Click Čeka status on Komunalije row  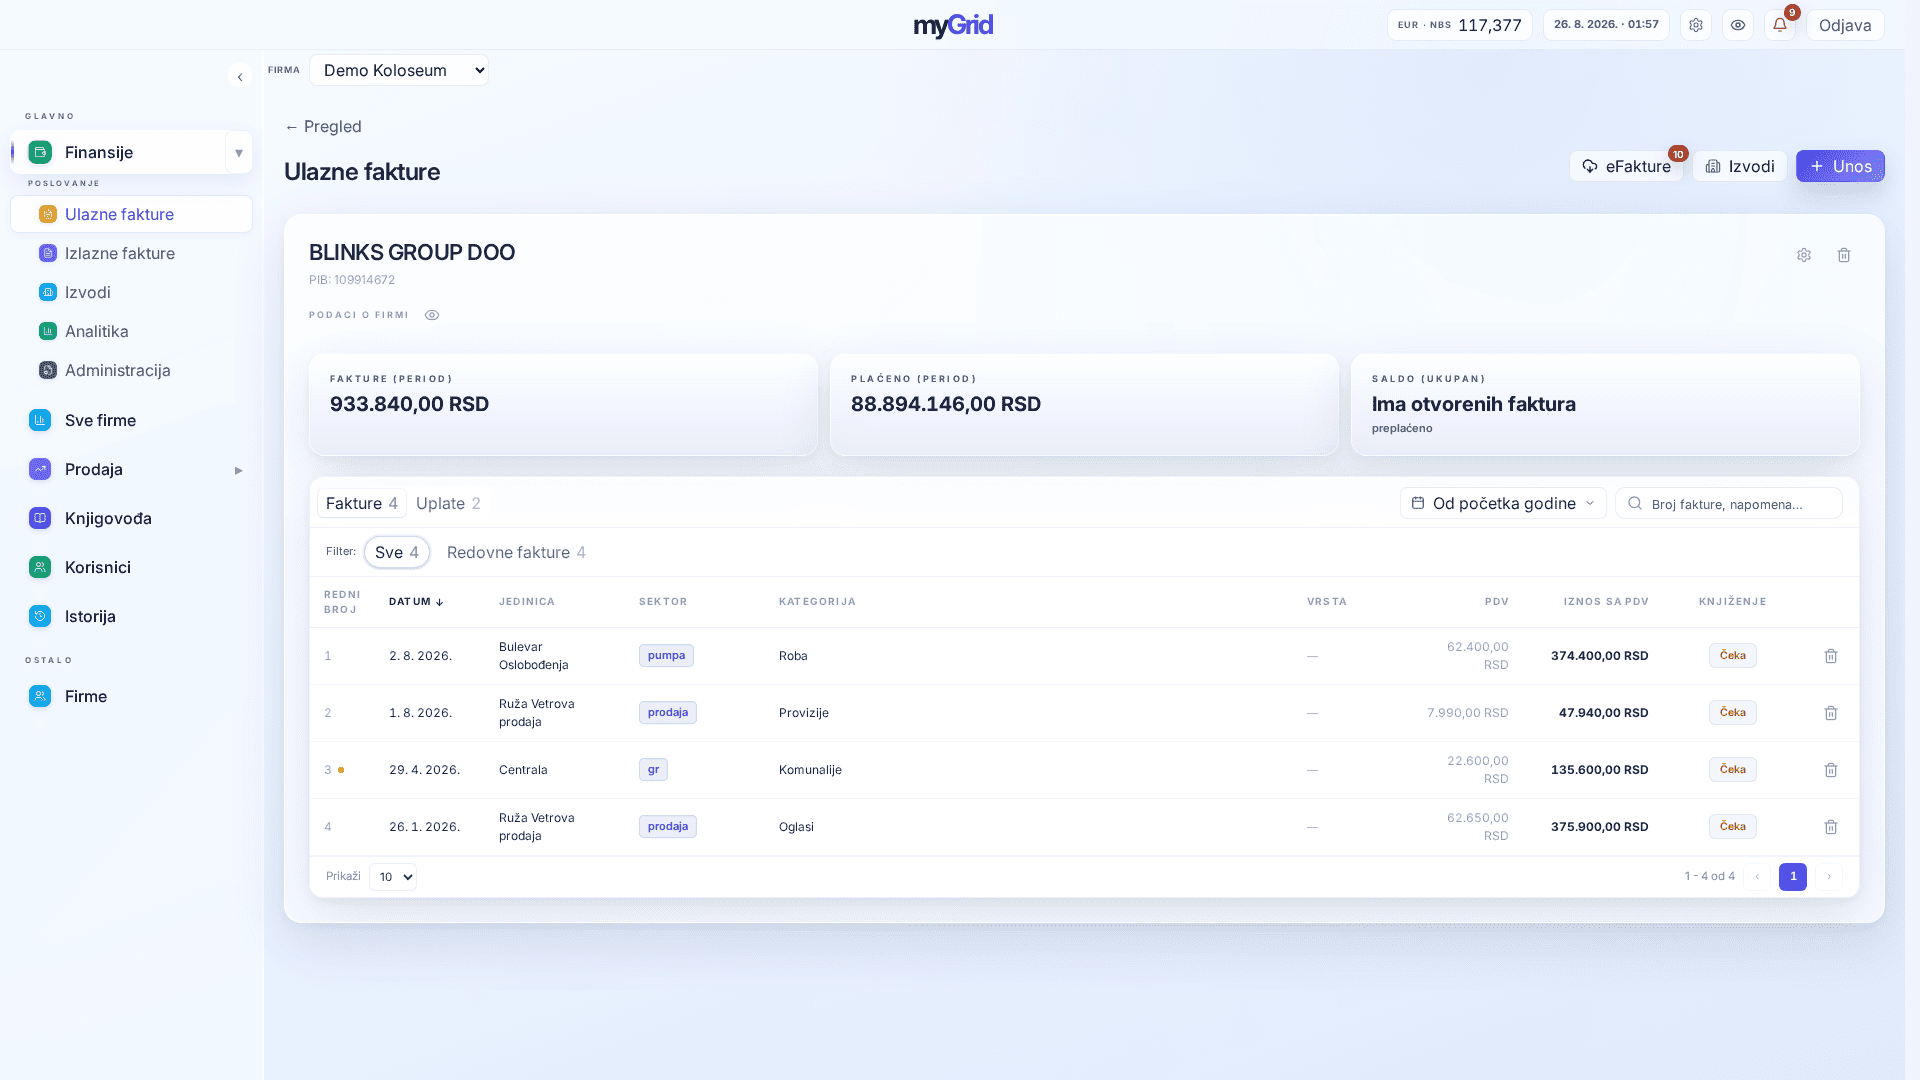pyautogui.click(x=1733, y=770)
